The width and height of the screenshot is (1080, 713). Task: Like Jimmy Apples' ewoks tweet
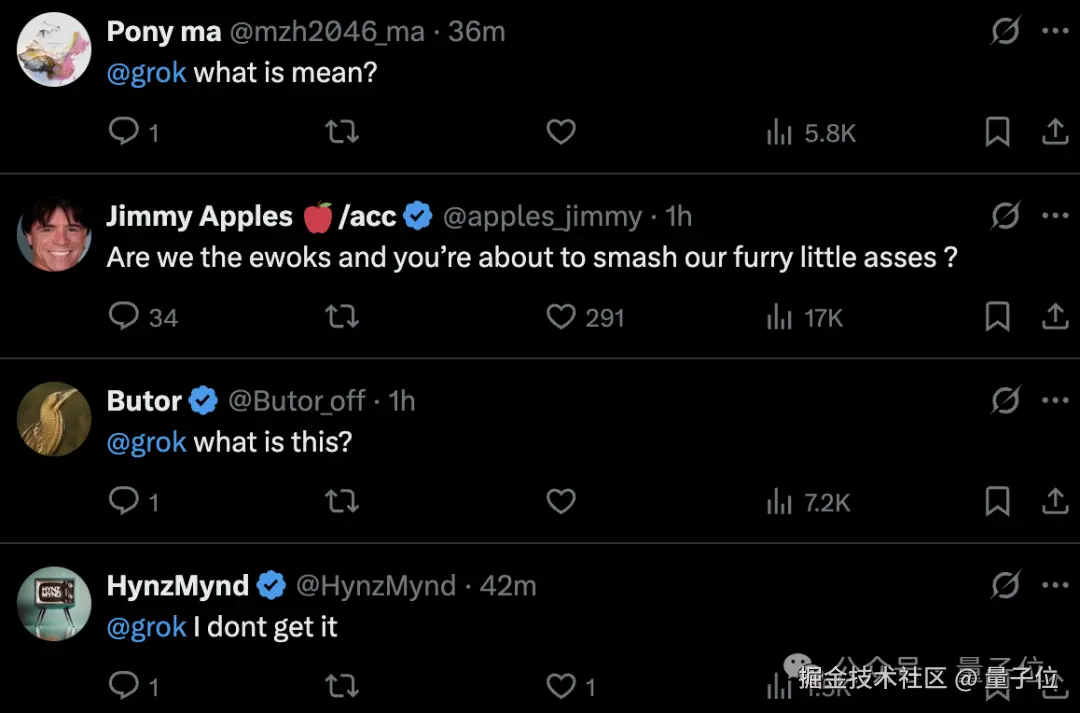(561, 317)
